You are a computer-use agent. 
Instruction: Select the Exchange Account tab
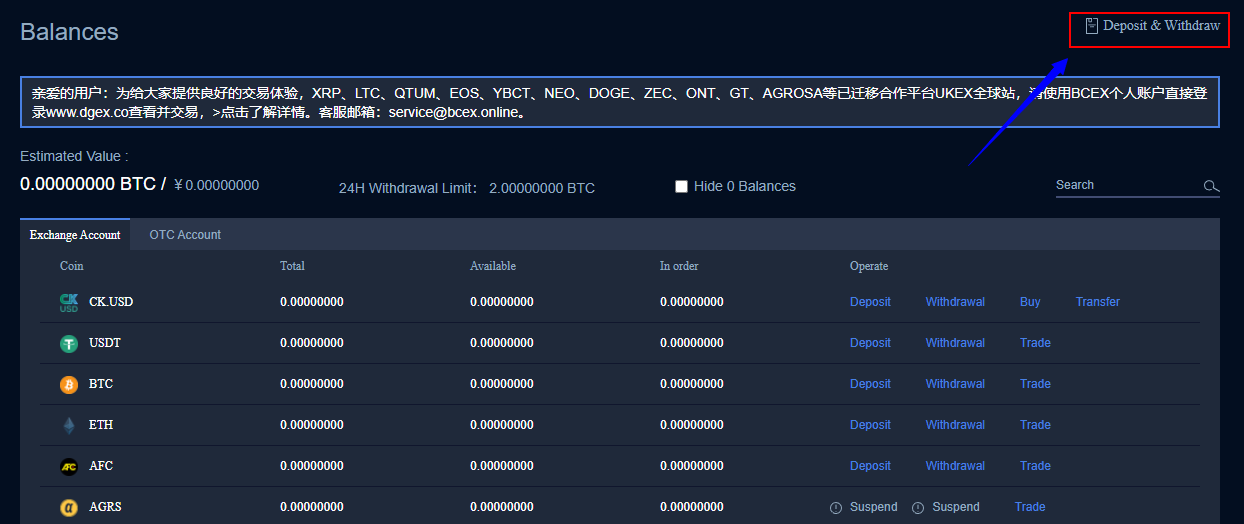(x=75, y=235)
